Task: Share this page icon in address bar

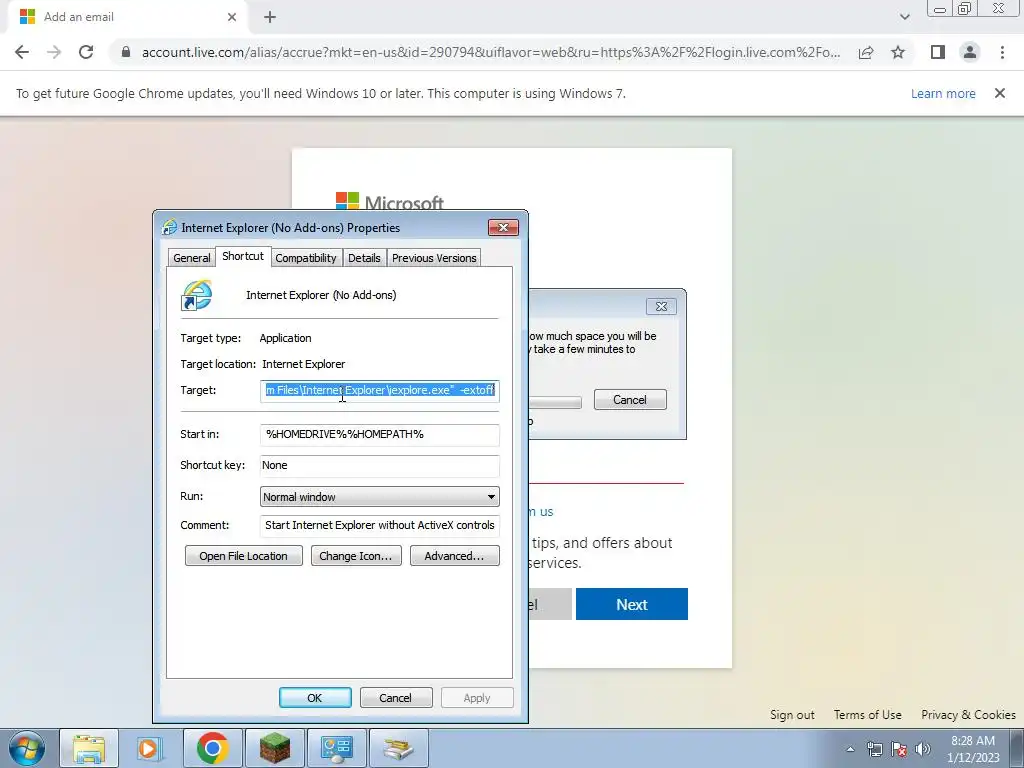Action: coord(866,52)
